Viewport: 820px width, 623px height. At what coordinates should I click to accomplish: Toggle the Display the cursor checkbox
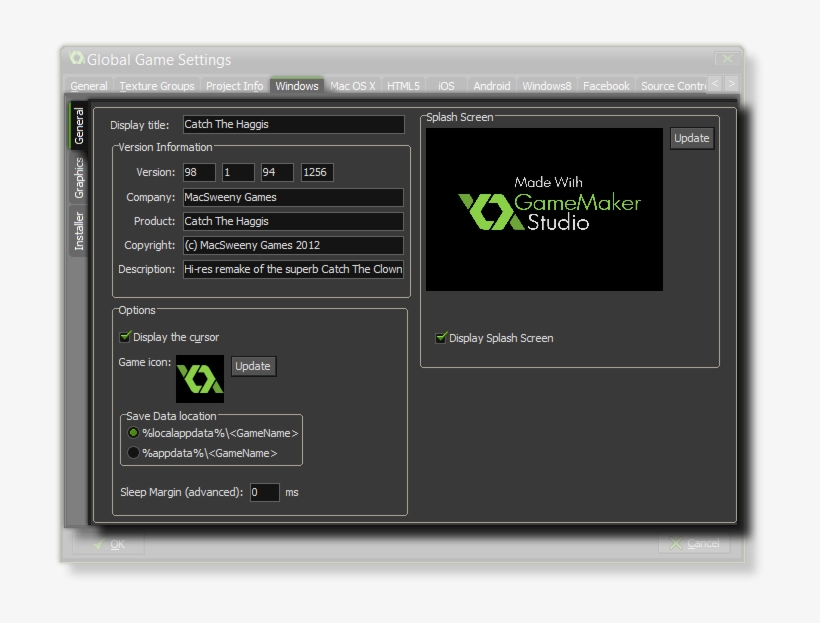pyautogui.click(x=126, y=337)
